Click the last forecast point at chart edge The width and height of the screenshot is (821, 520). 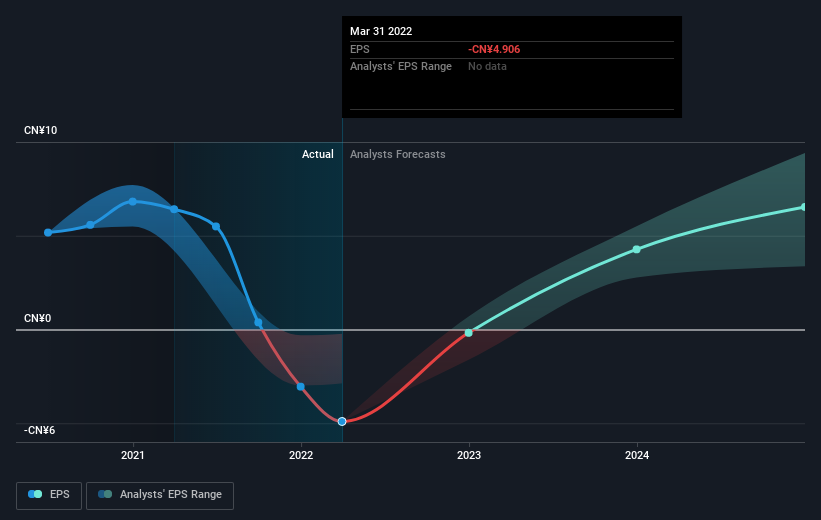[804, 207]
